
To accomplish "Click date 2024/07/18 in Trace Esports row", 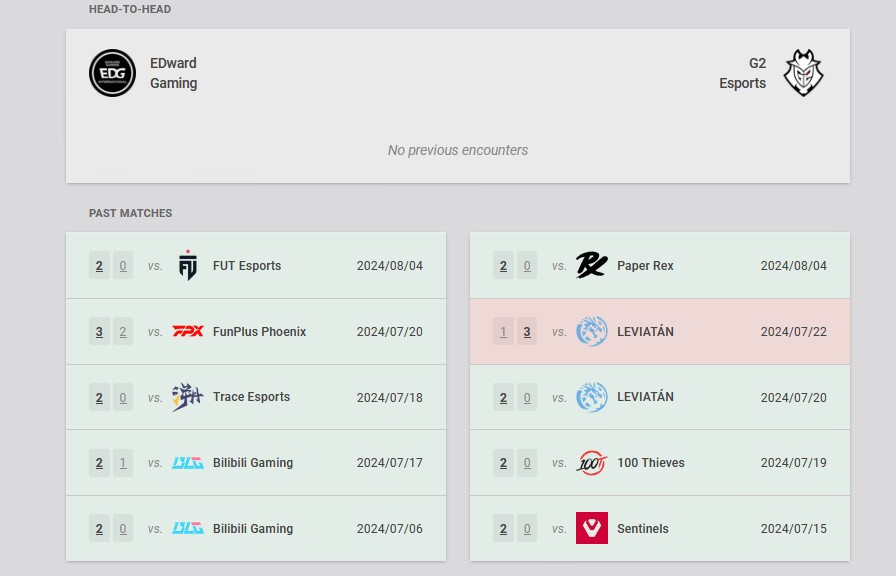I will tap(390, 397).
